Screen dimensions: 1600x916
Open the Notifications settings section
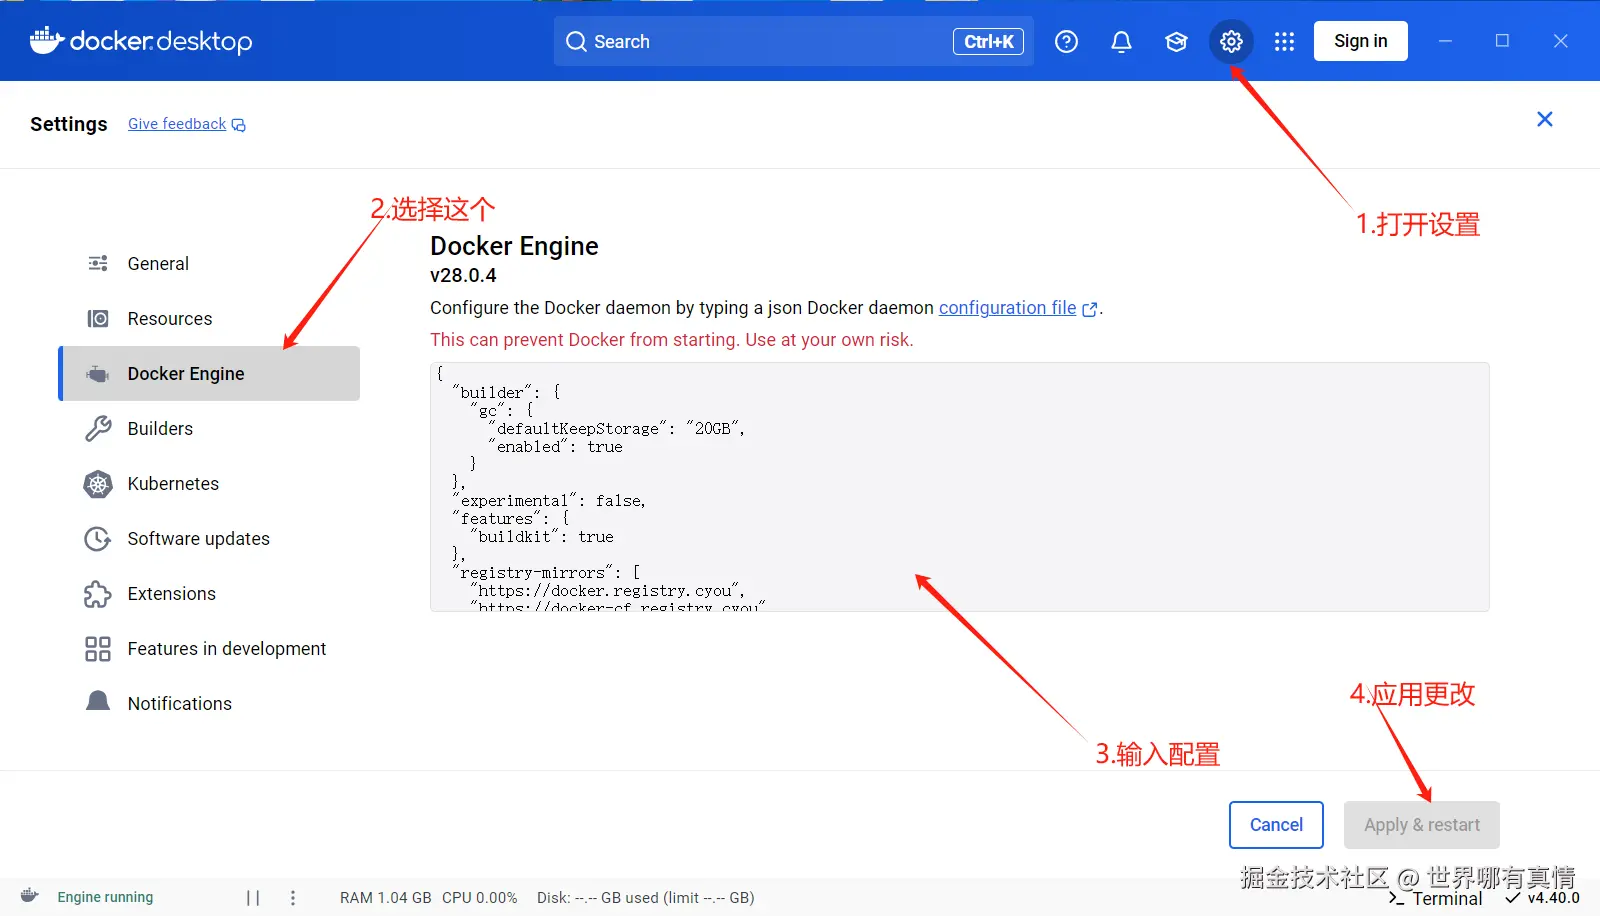(210, 704)
